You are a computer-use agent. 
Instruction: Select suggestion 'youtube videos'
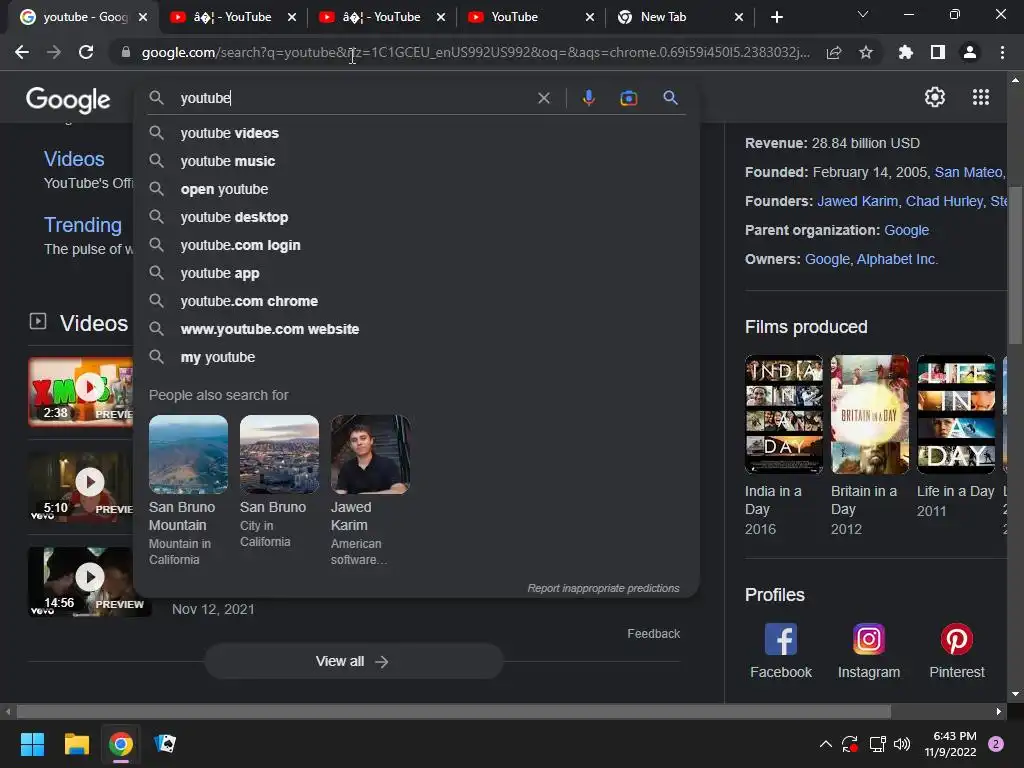(417, 133)
